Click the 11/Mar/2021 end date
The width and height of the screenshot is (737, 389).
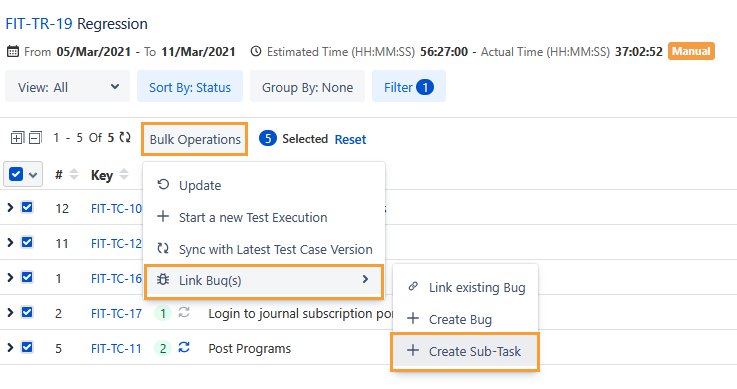pos(198,52)
